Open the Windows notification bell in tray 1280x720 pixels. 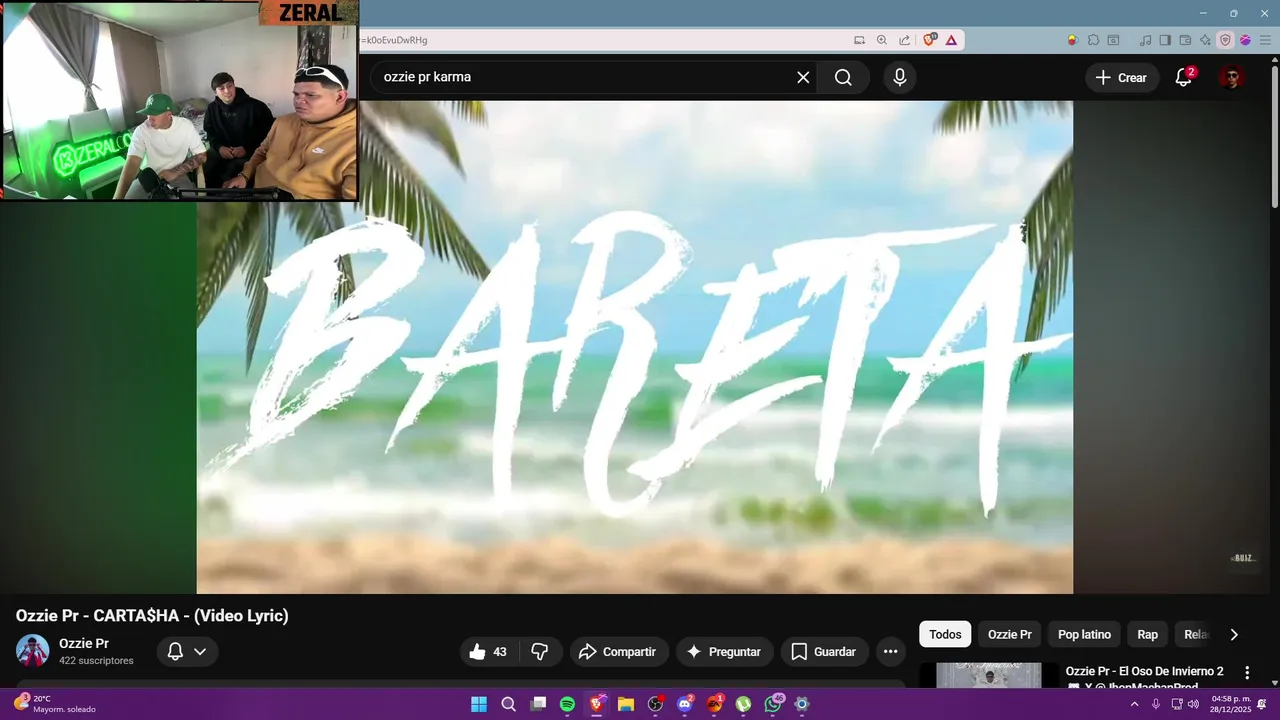click(1263, 704)
